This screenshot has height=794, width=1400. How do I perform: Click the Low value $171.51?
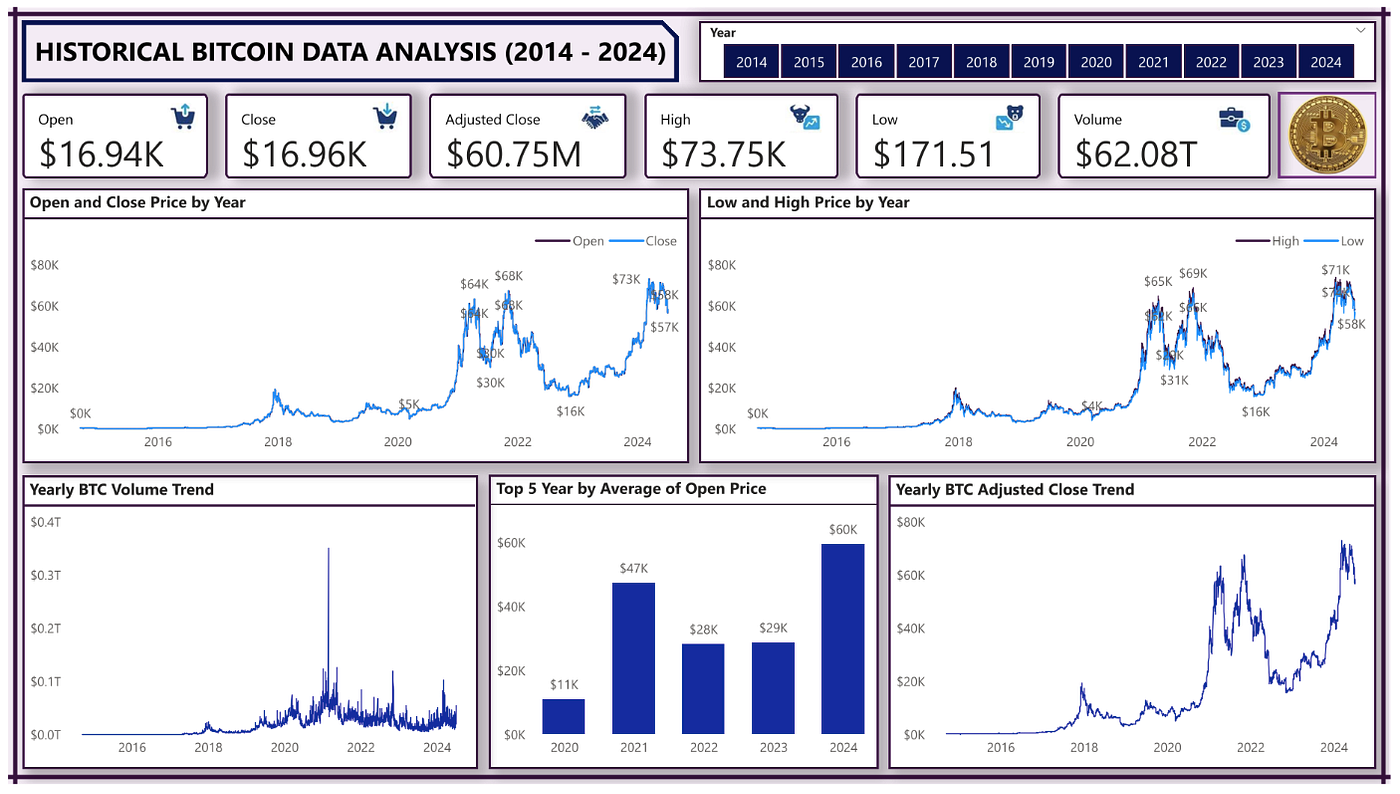934,153
